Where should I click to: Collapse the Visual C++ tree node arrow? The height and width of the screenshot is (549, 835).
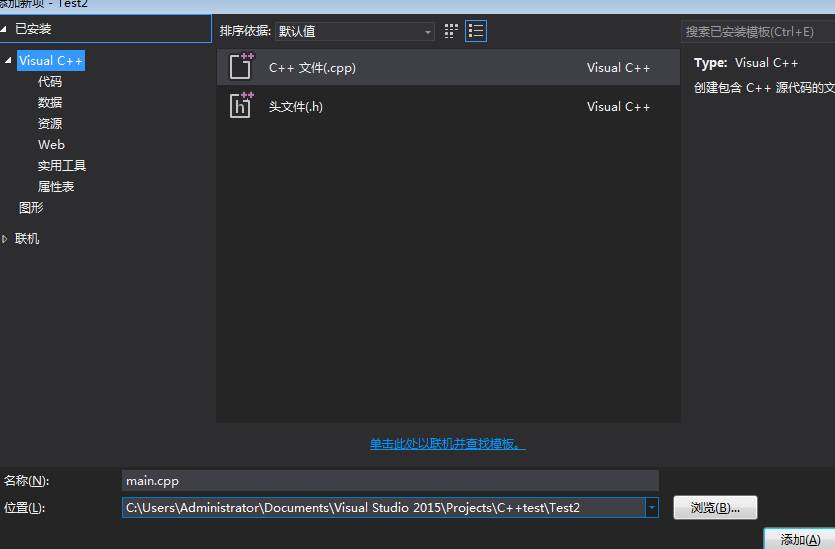click(x=8, y=61)
